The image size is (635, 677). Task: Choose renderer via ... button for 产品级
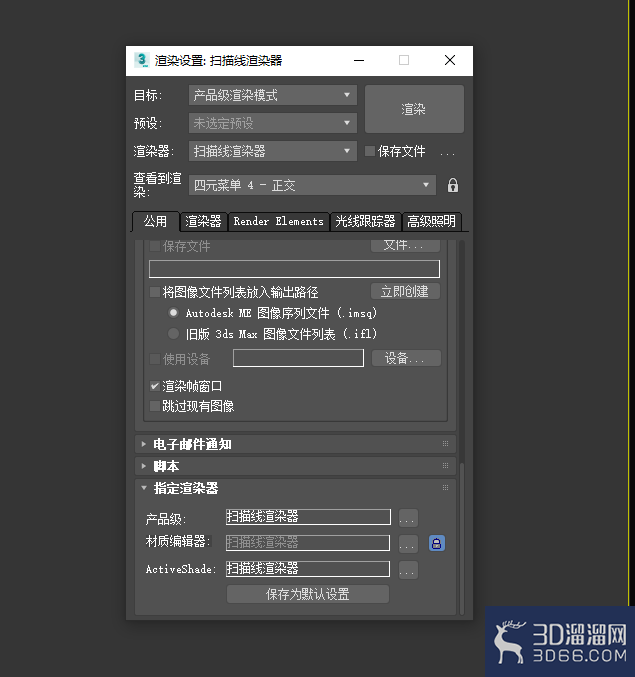[408, 518]
